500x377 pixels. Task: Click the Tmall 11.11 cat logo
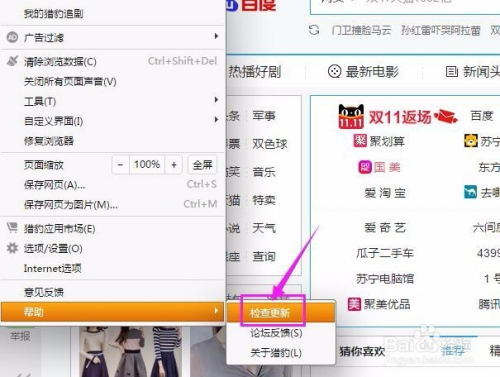click(351, 116)
